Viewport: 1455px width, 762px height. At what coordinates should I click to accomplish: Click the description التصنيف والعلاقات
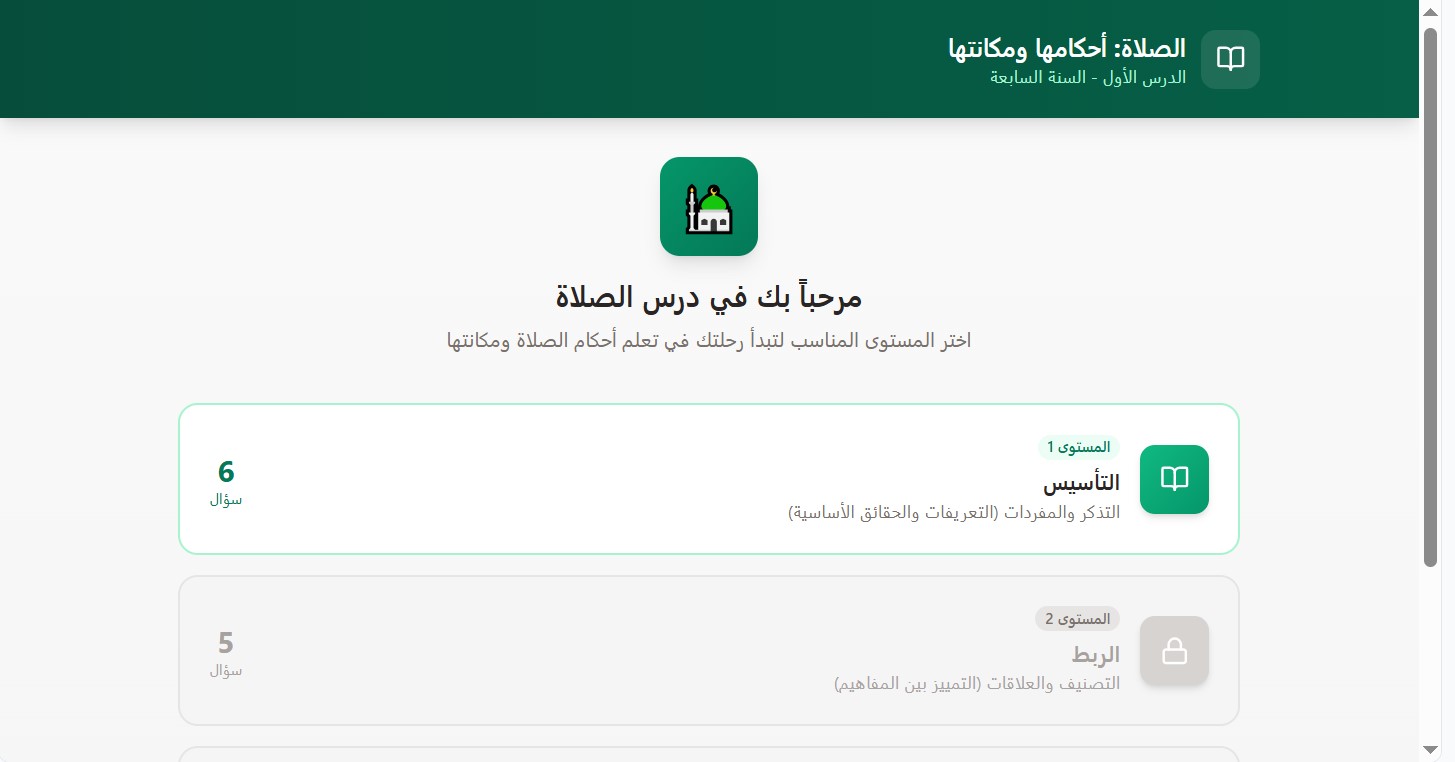(x=977, y=684)
